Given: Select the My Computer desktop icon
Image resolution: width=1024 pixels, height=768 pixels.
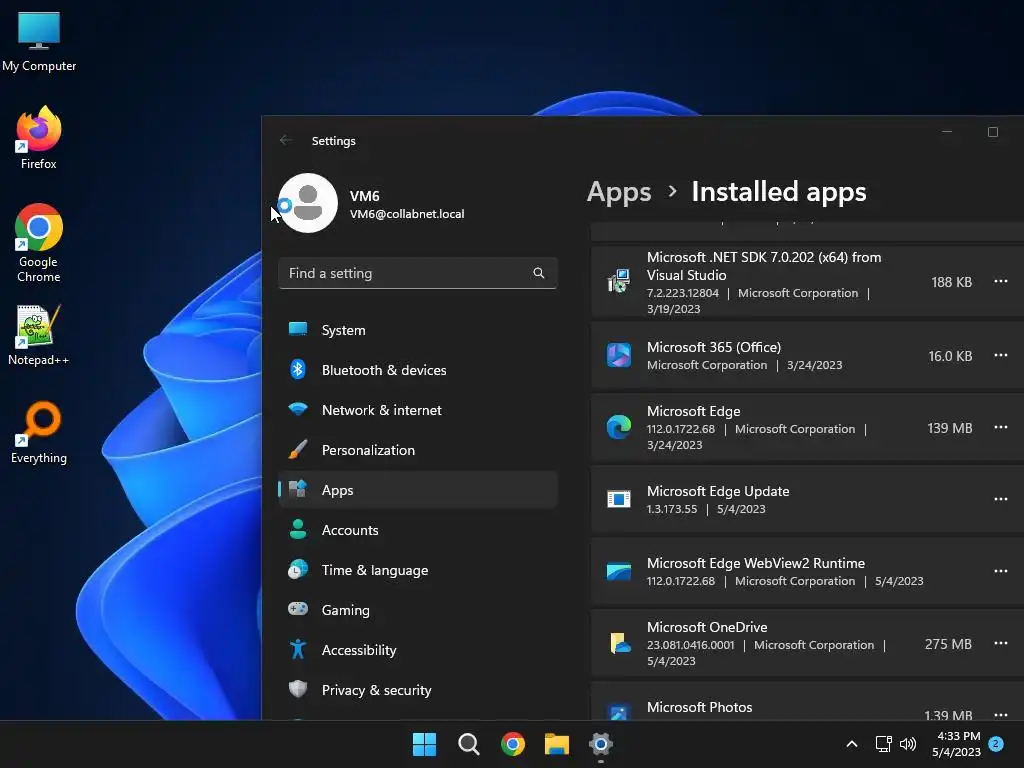Looking at the screenshot, I should 39,41.
